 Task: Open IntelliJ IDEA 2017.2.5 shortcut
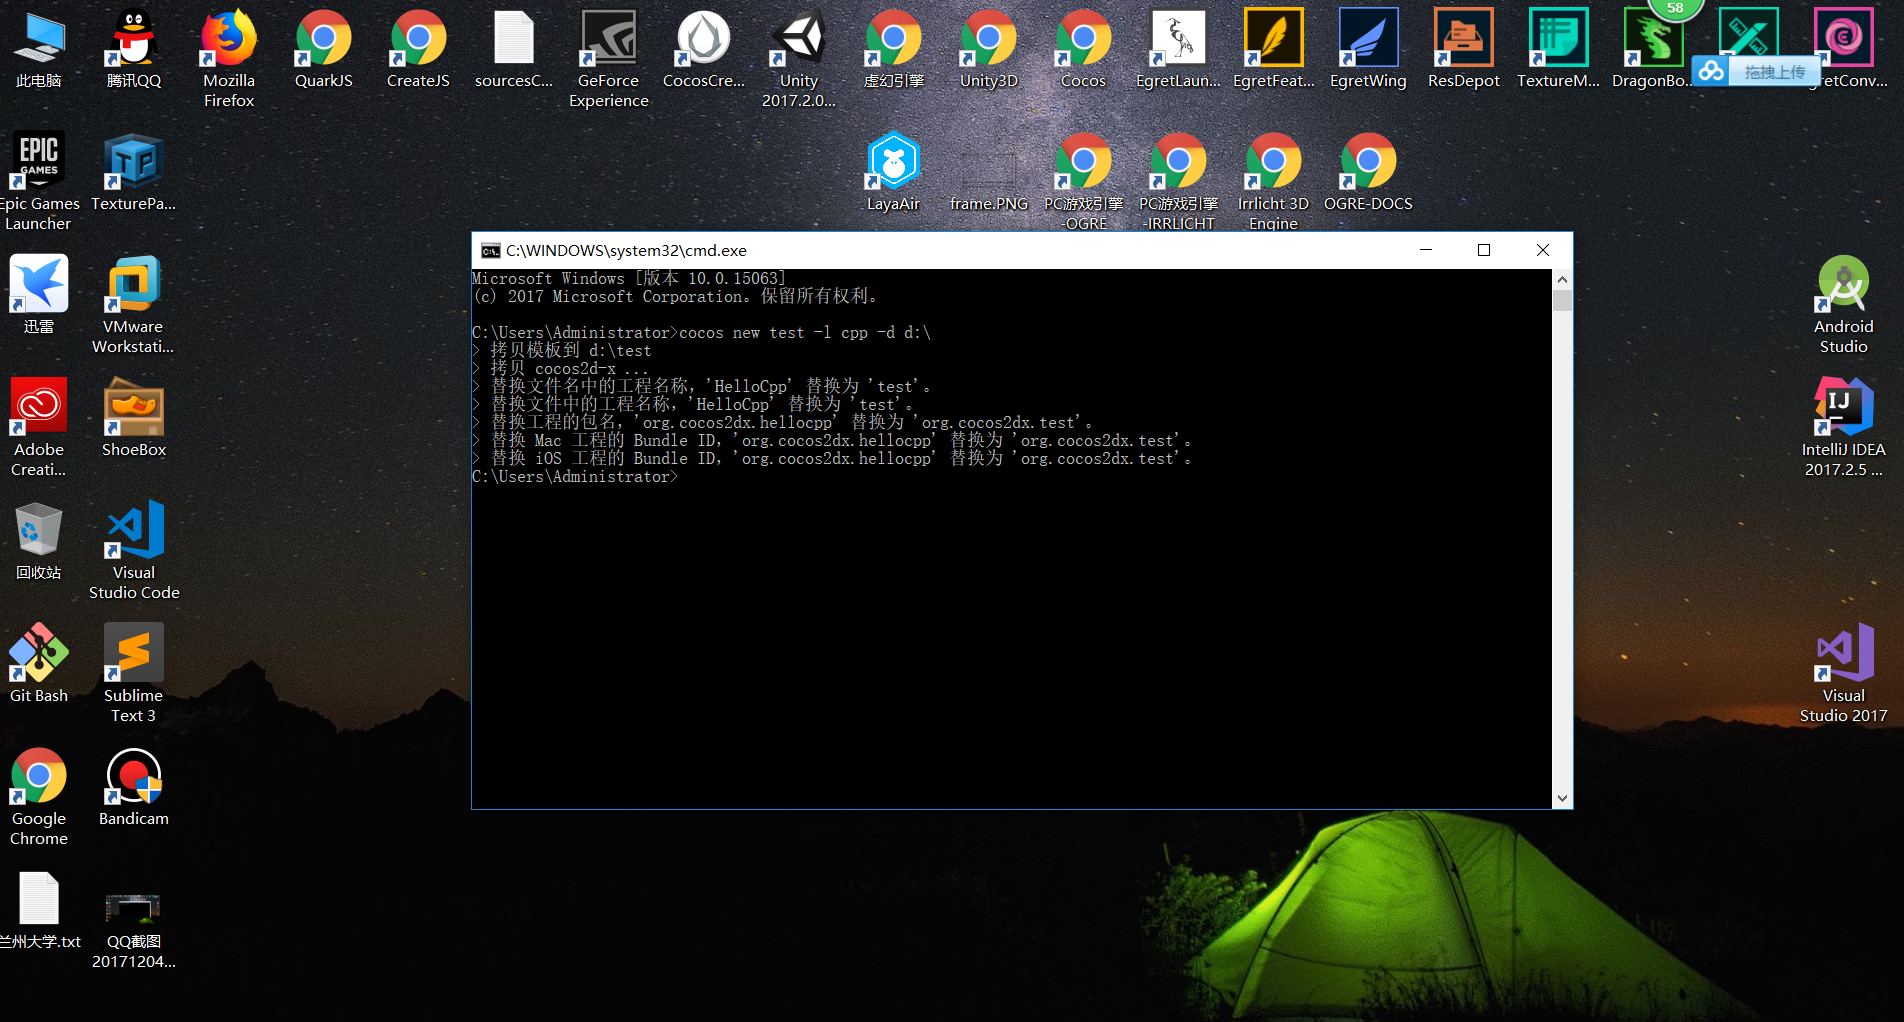point(1844,428)
